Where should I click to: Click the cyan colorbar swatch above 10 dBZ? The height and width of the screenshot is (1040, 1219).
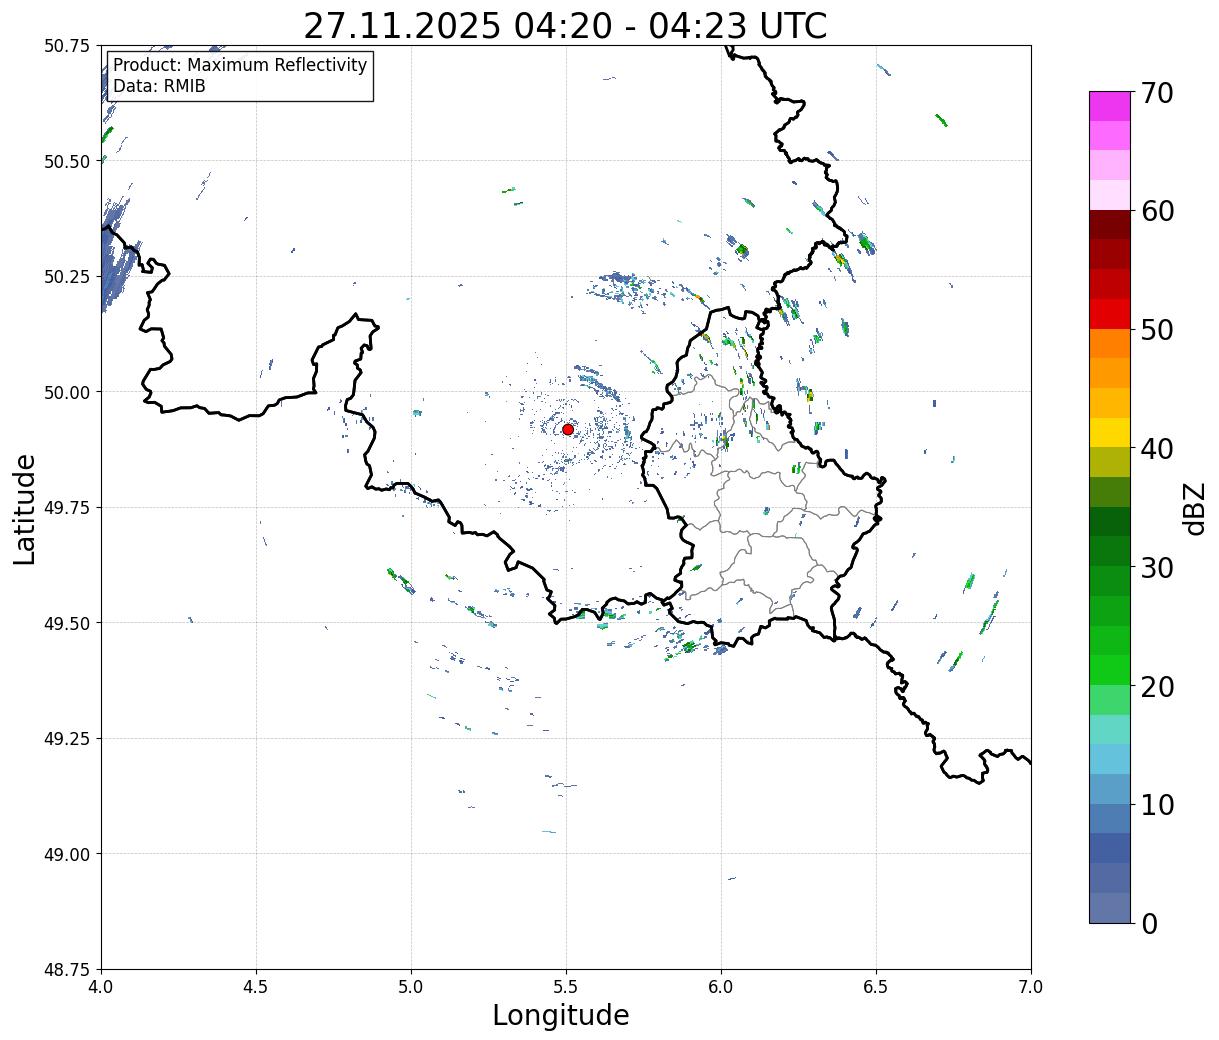click(1110, 760)
